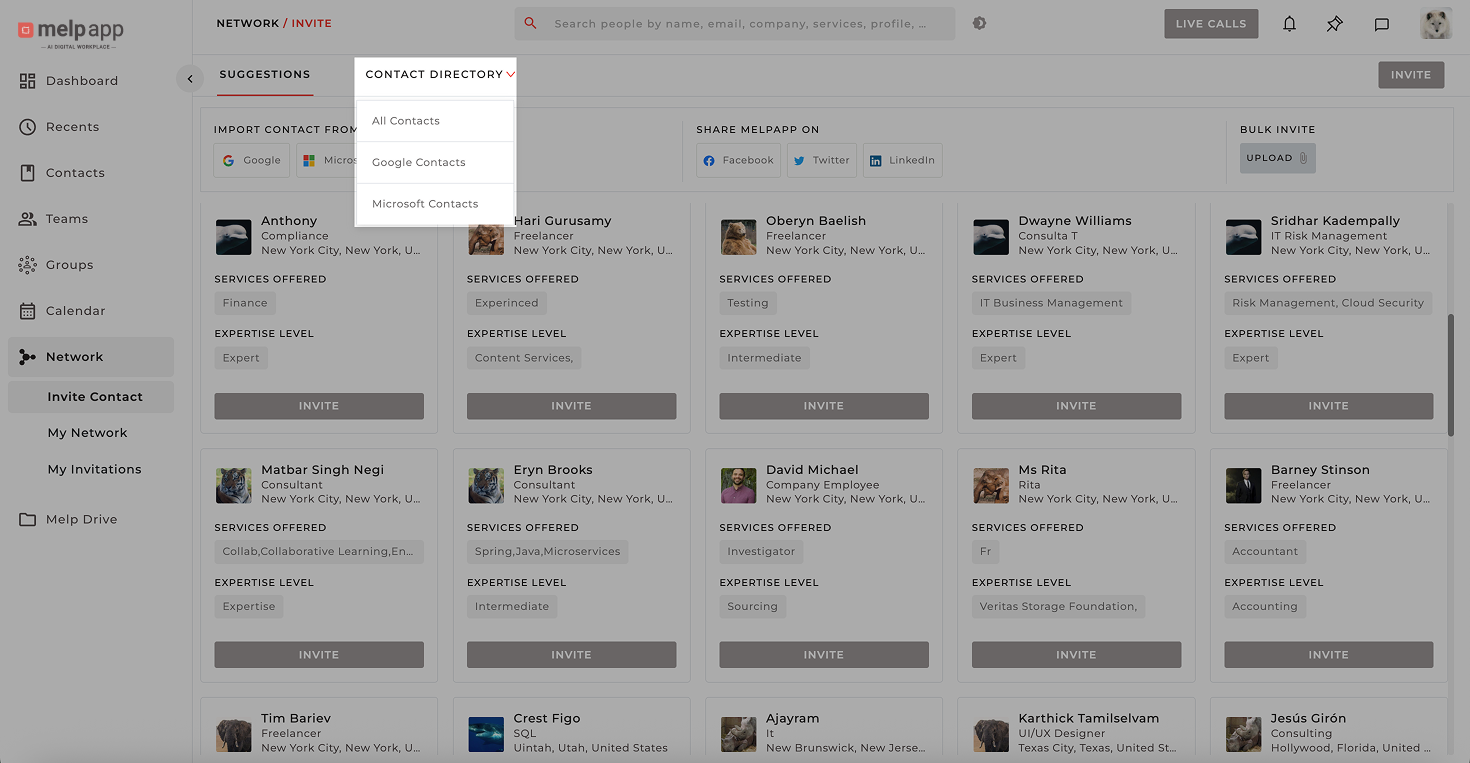Toggle dark mode icon beside search
1470x763 pixels.
point(979,23)
